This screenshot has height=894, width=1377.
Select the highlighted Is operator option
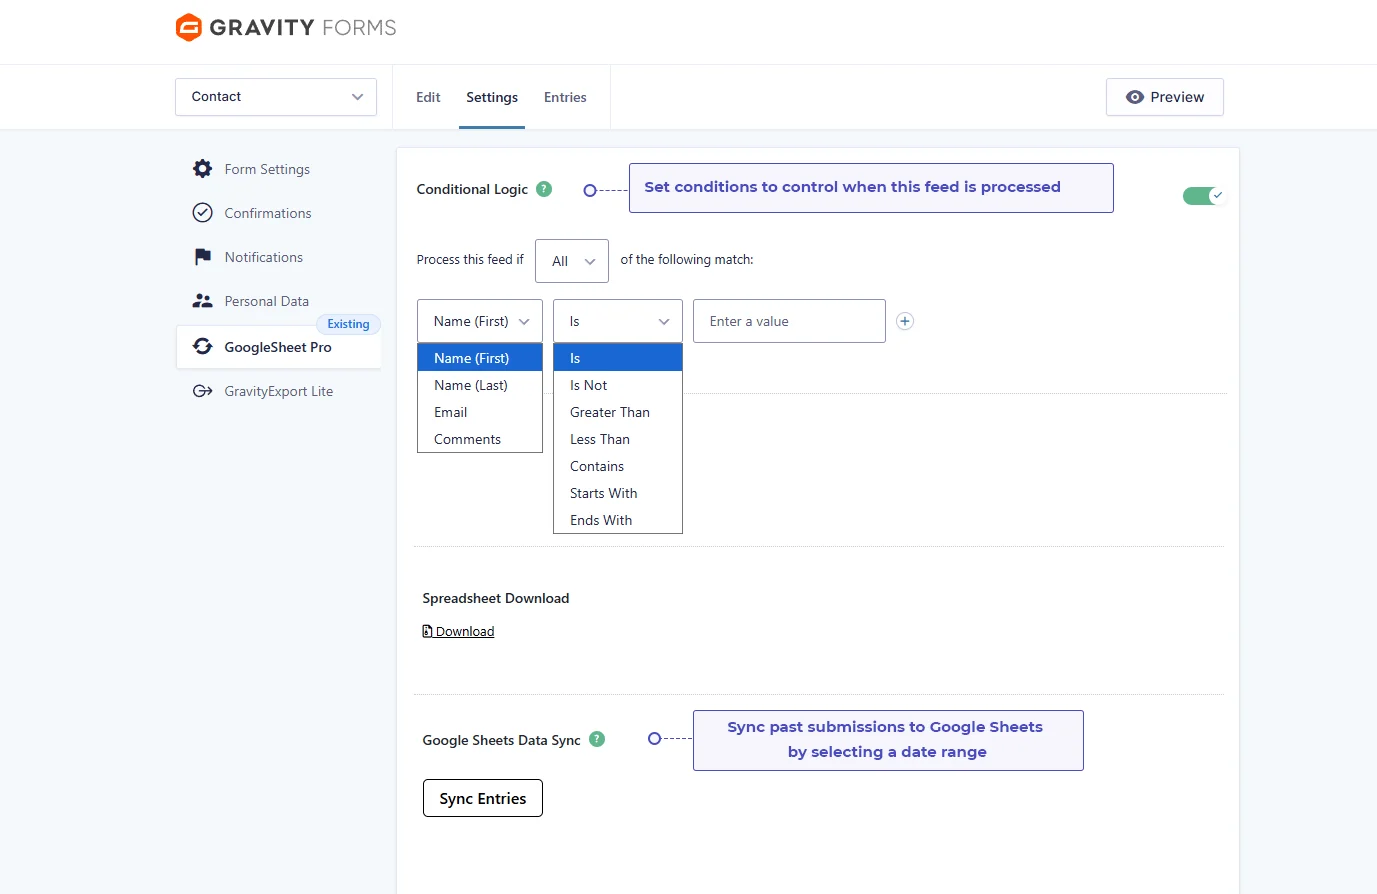click(x=618, y=358)
